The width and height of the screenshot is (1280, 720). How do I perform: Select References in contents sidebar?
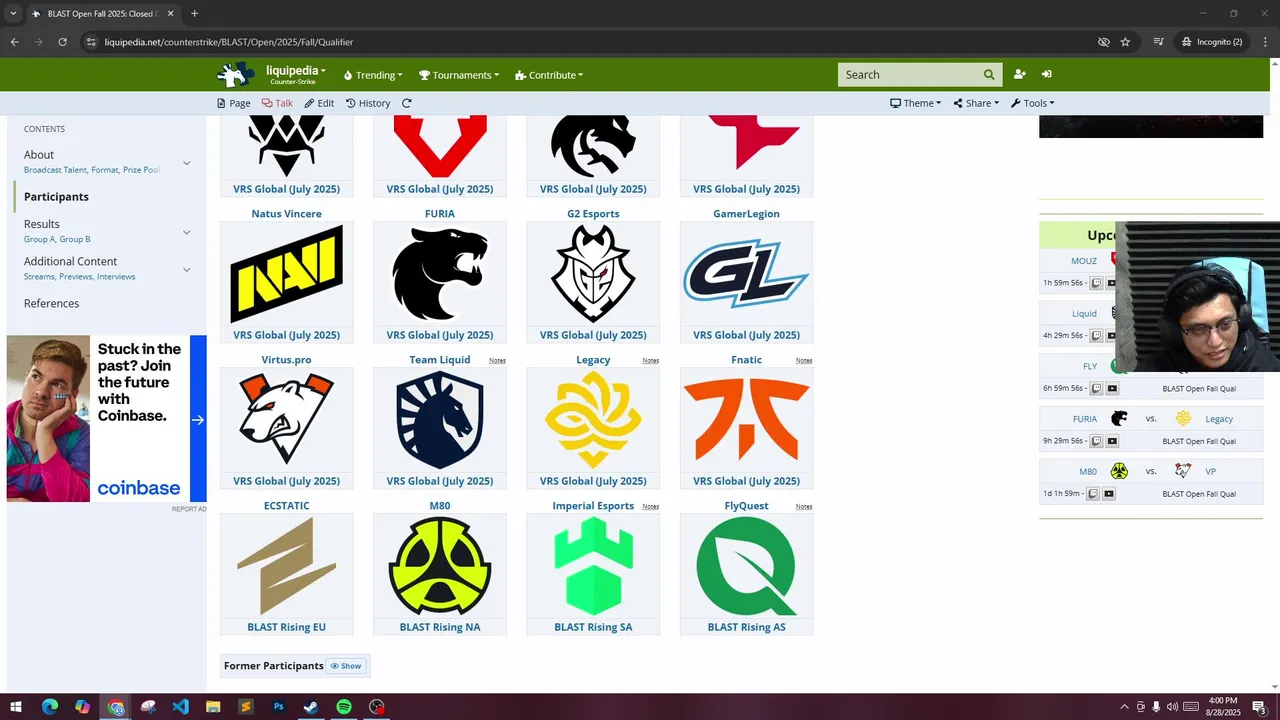coord(51,303)
